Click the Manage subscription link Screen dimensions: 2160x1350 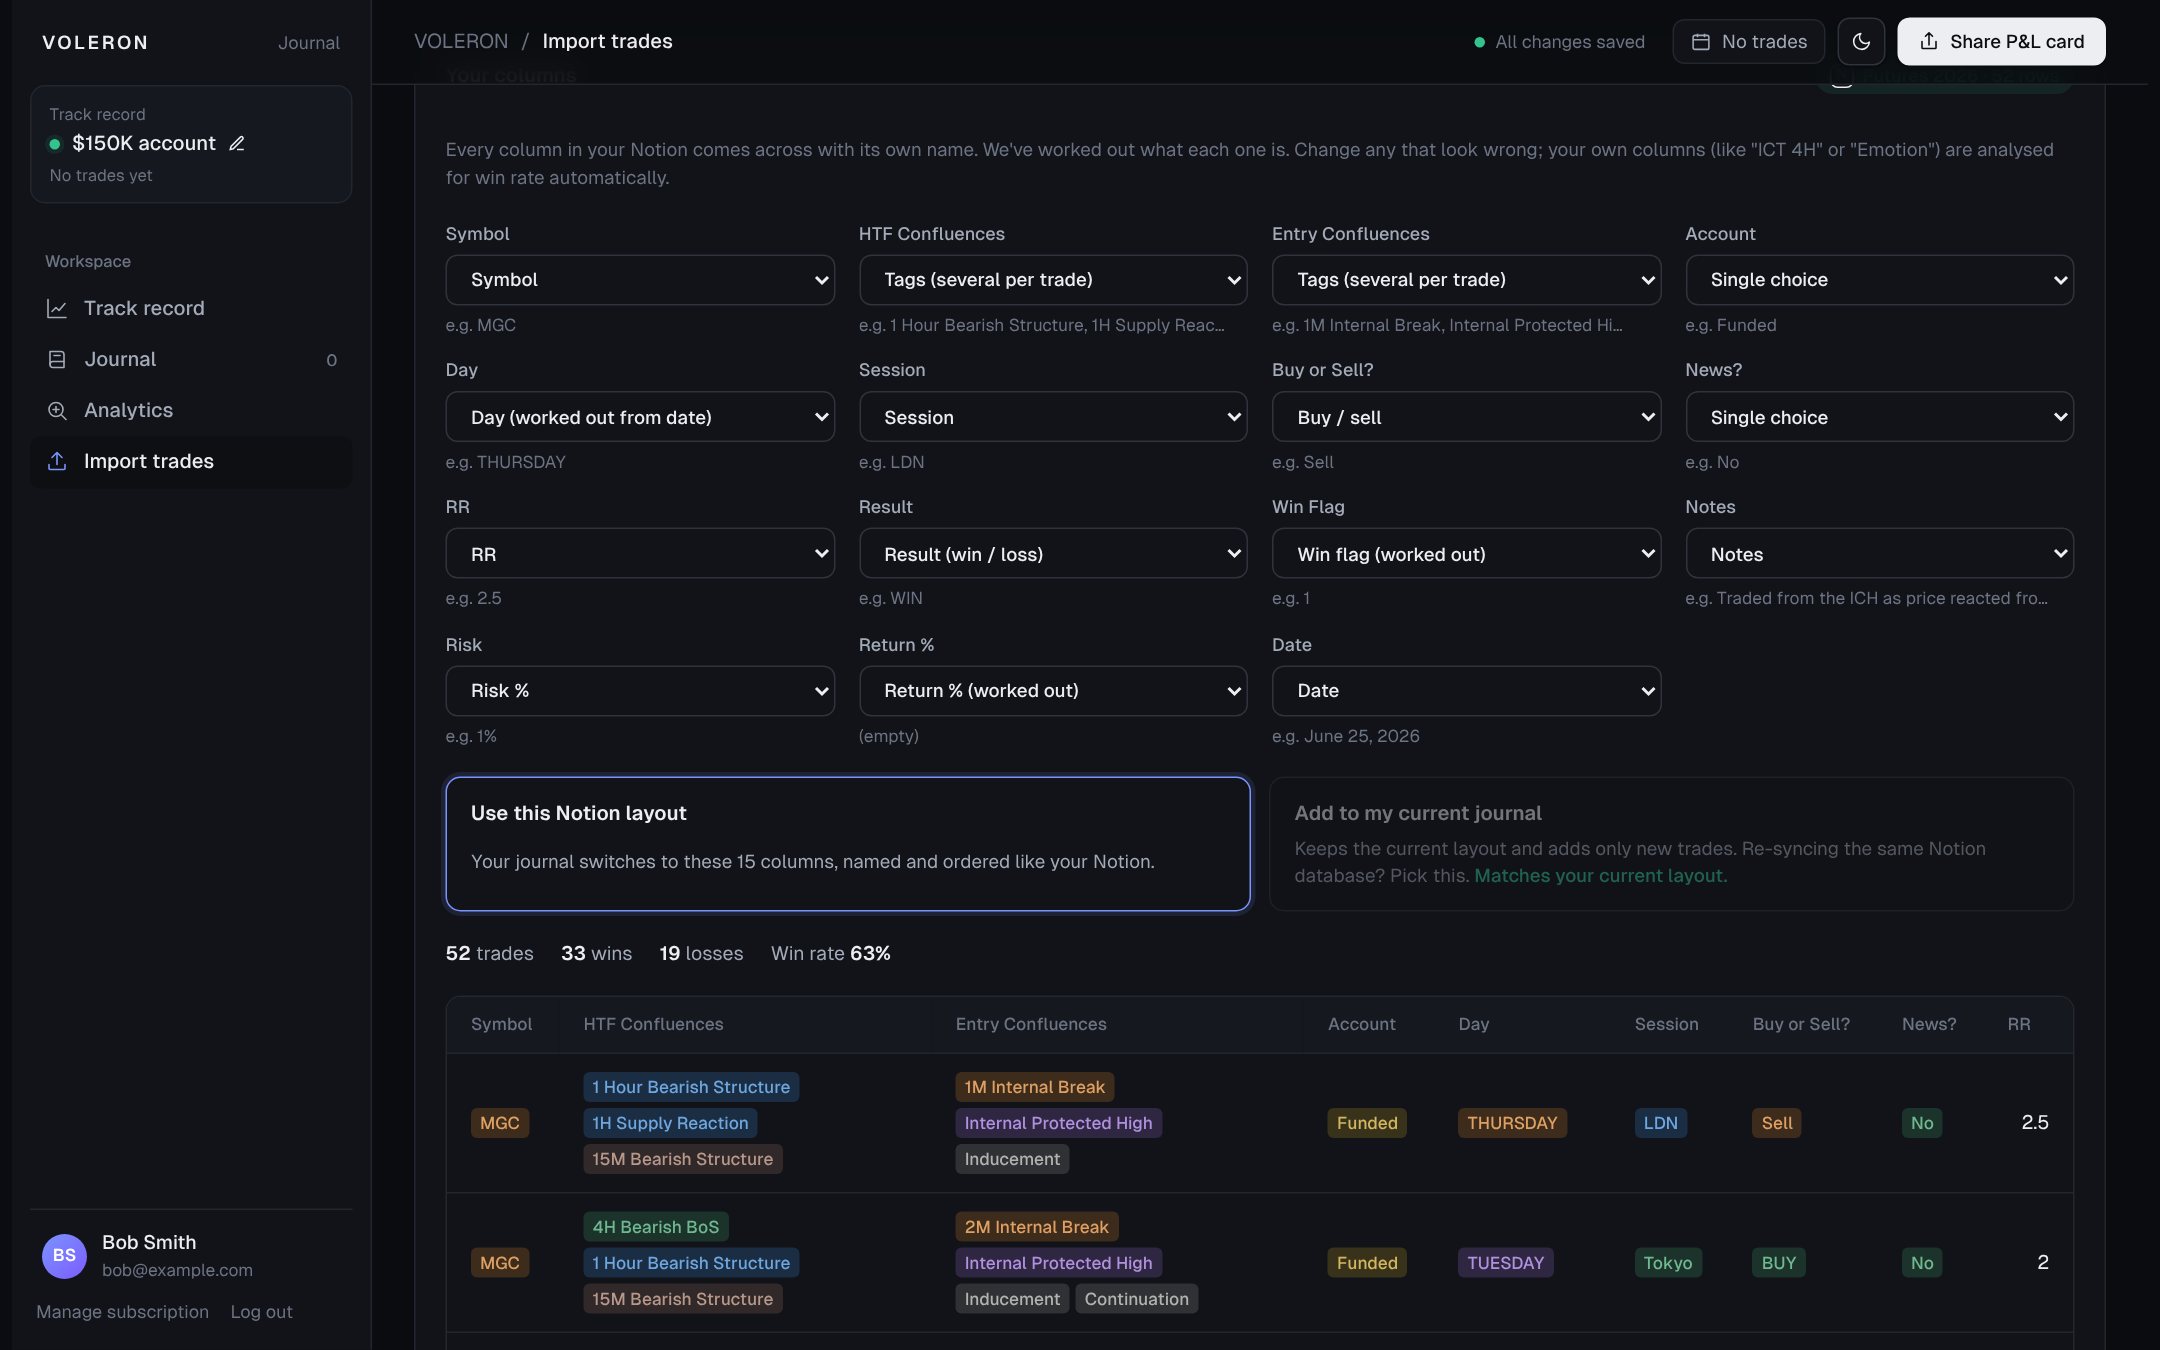[123, 1312]
